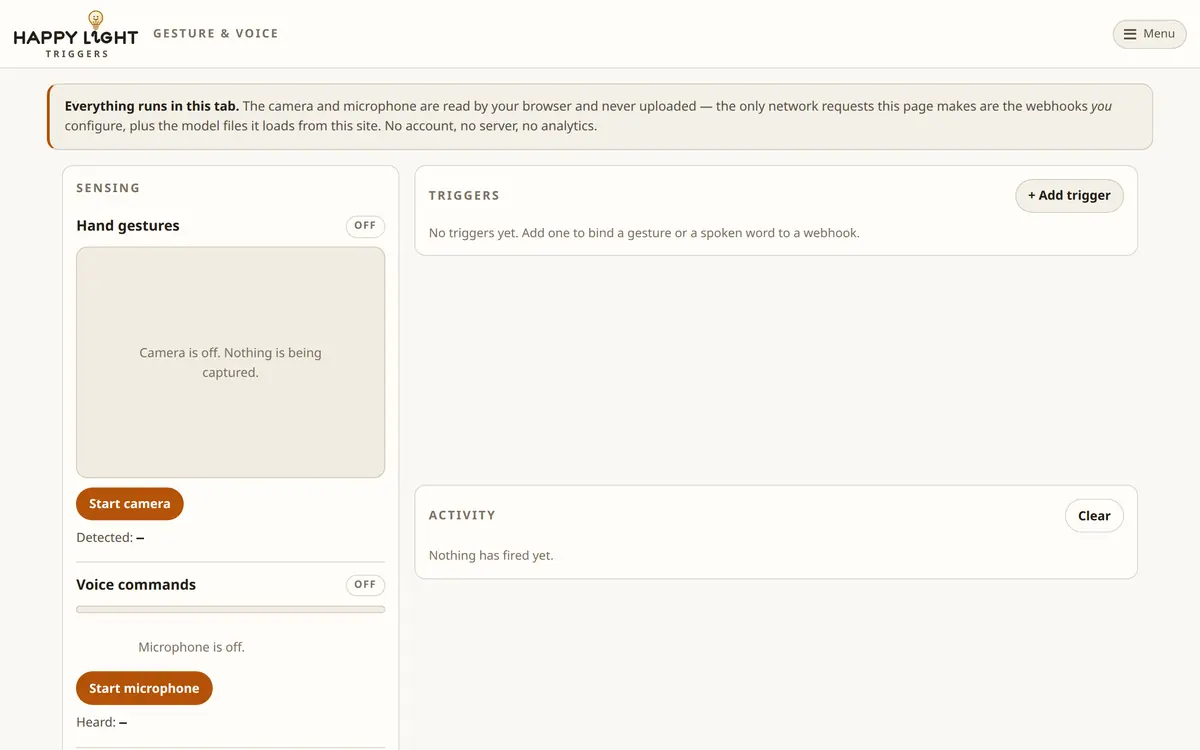Click the 'Microphone is off' status text
Screen dimensions: 1200x750
tap(191, 647)
